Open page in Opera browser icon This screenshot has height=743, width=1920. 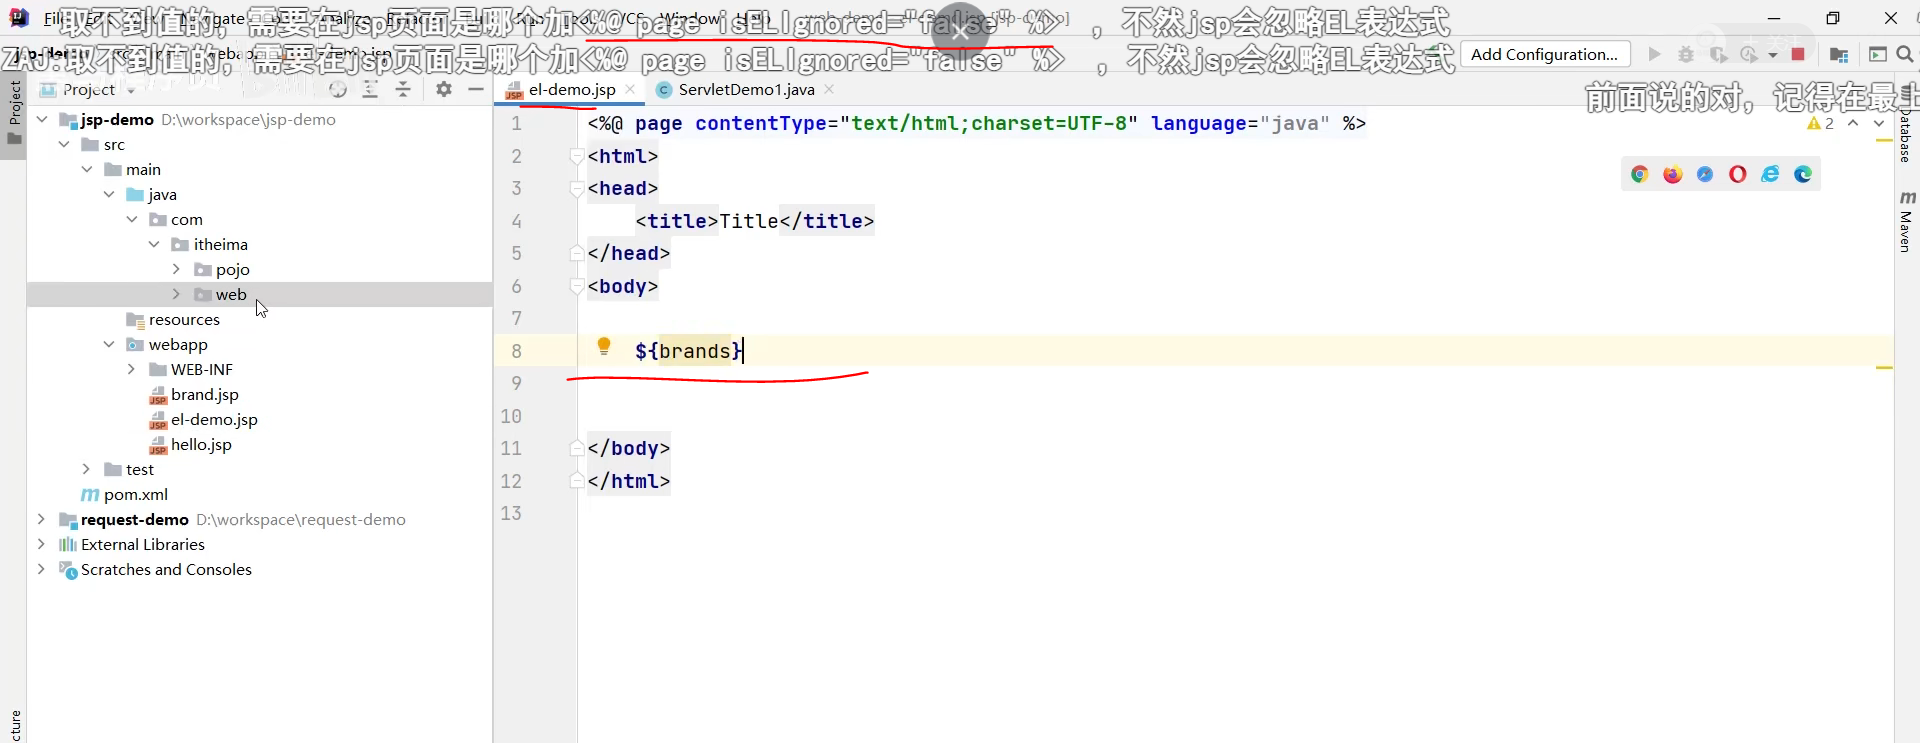pos(1738,174)
